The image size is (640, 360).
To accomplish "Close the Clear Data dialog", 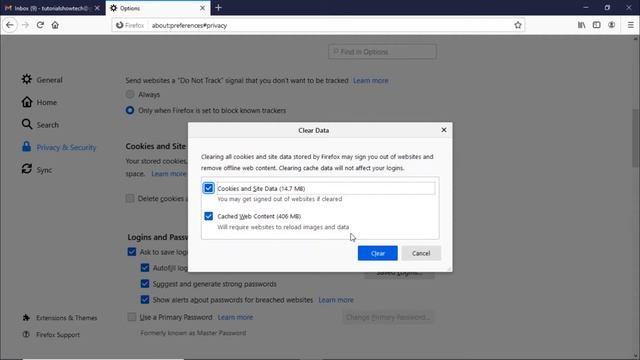I will (444, 130).
